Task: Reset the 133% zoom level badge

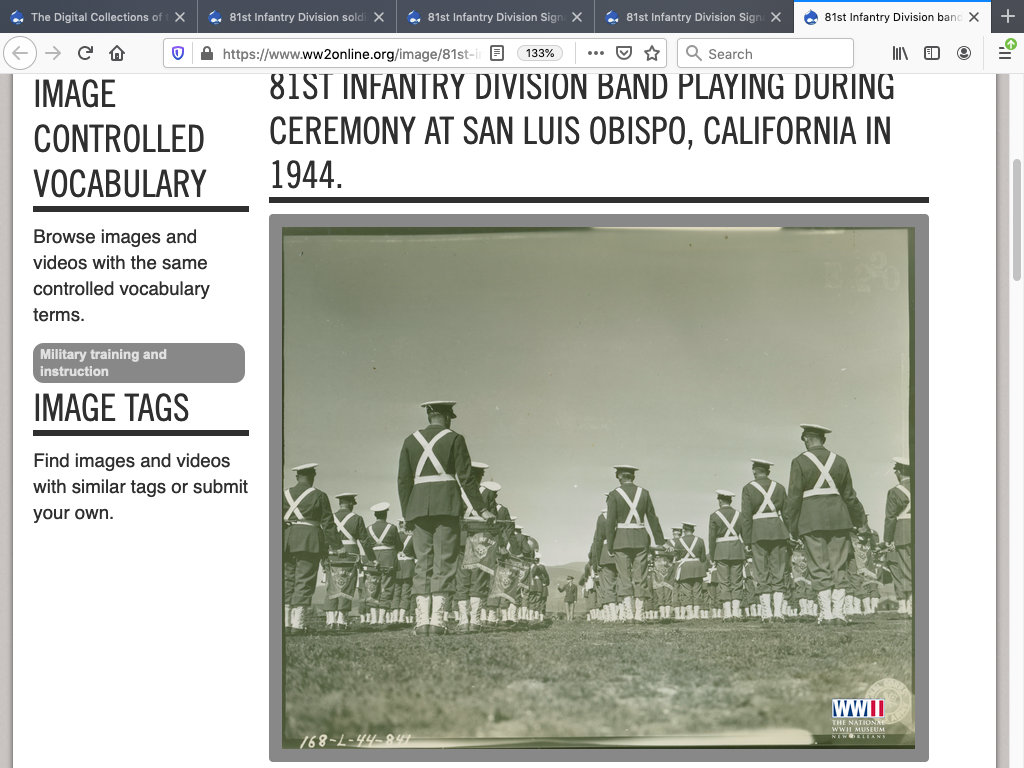Action: (540, 53)
